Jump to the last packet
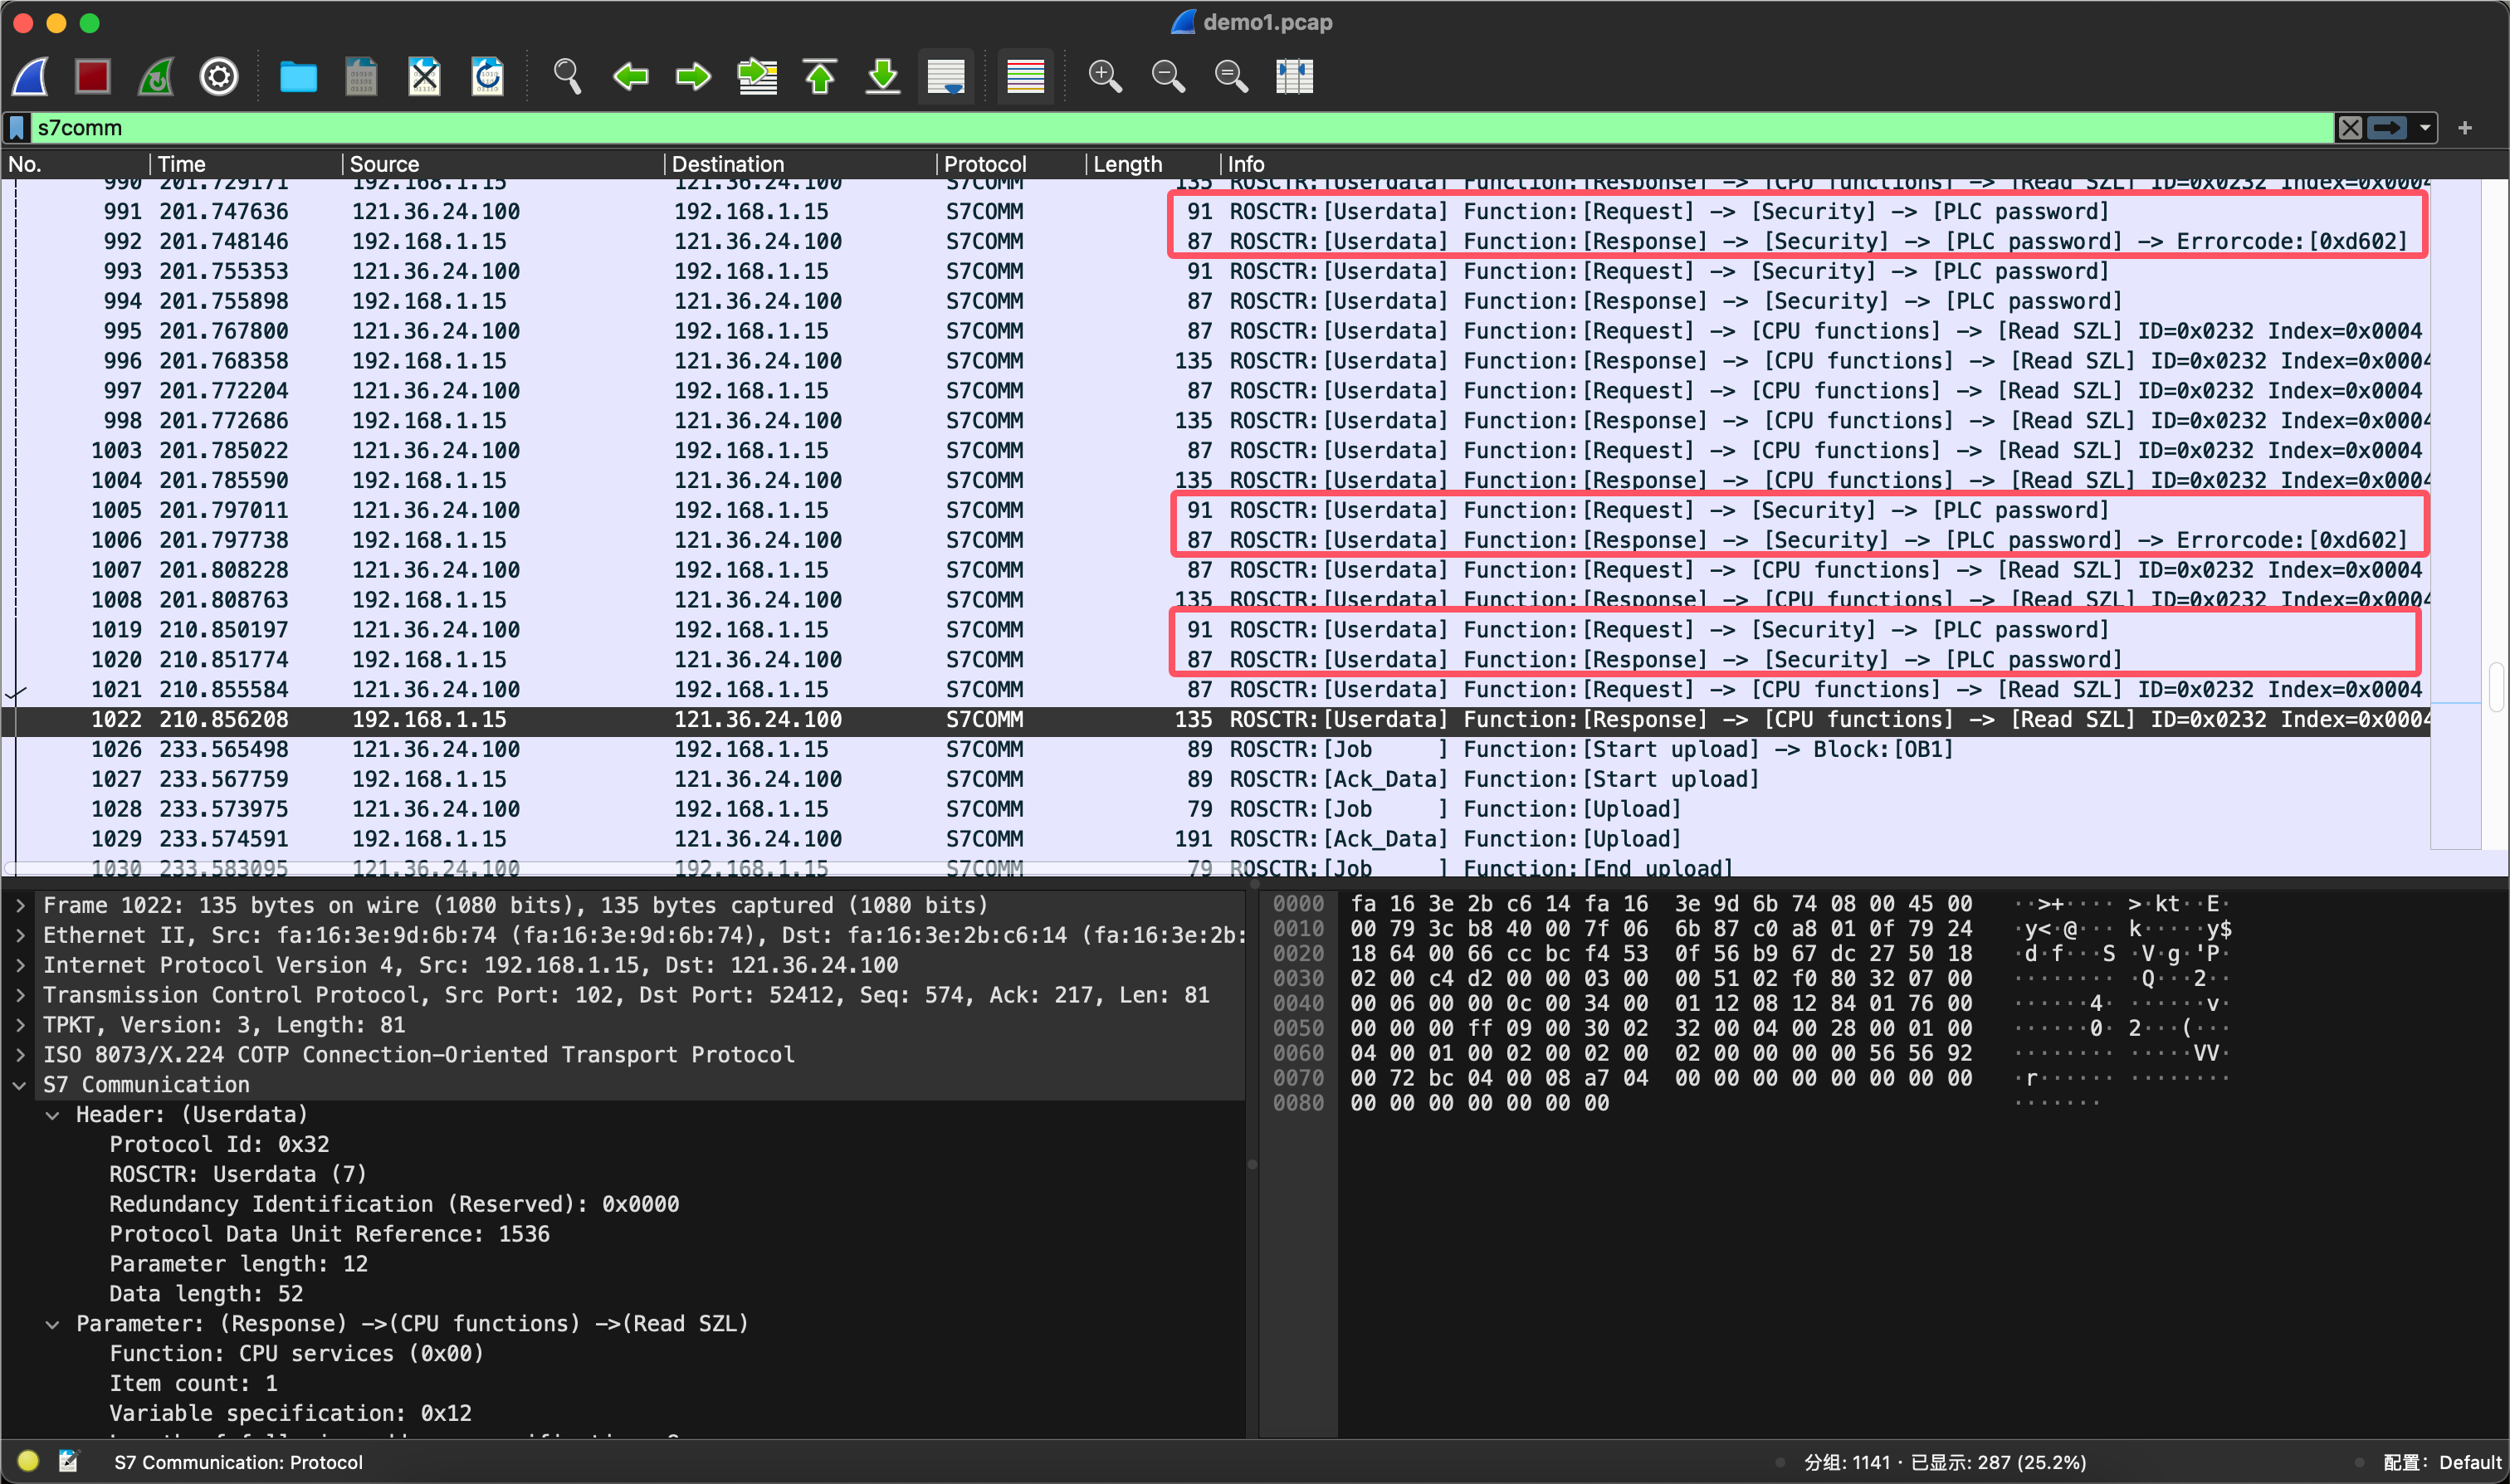 click(883, 76)
